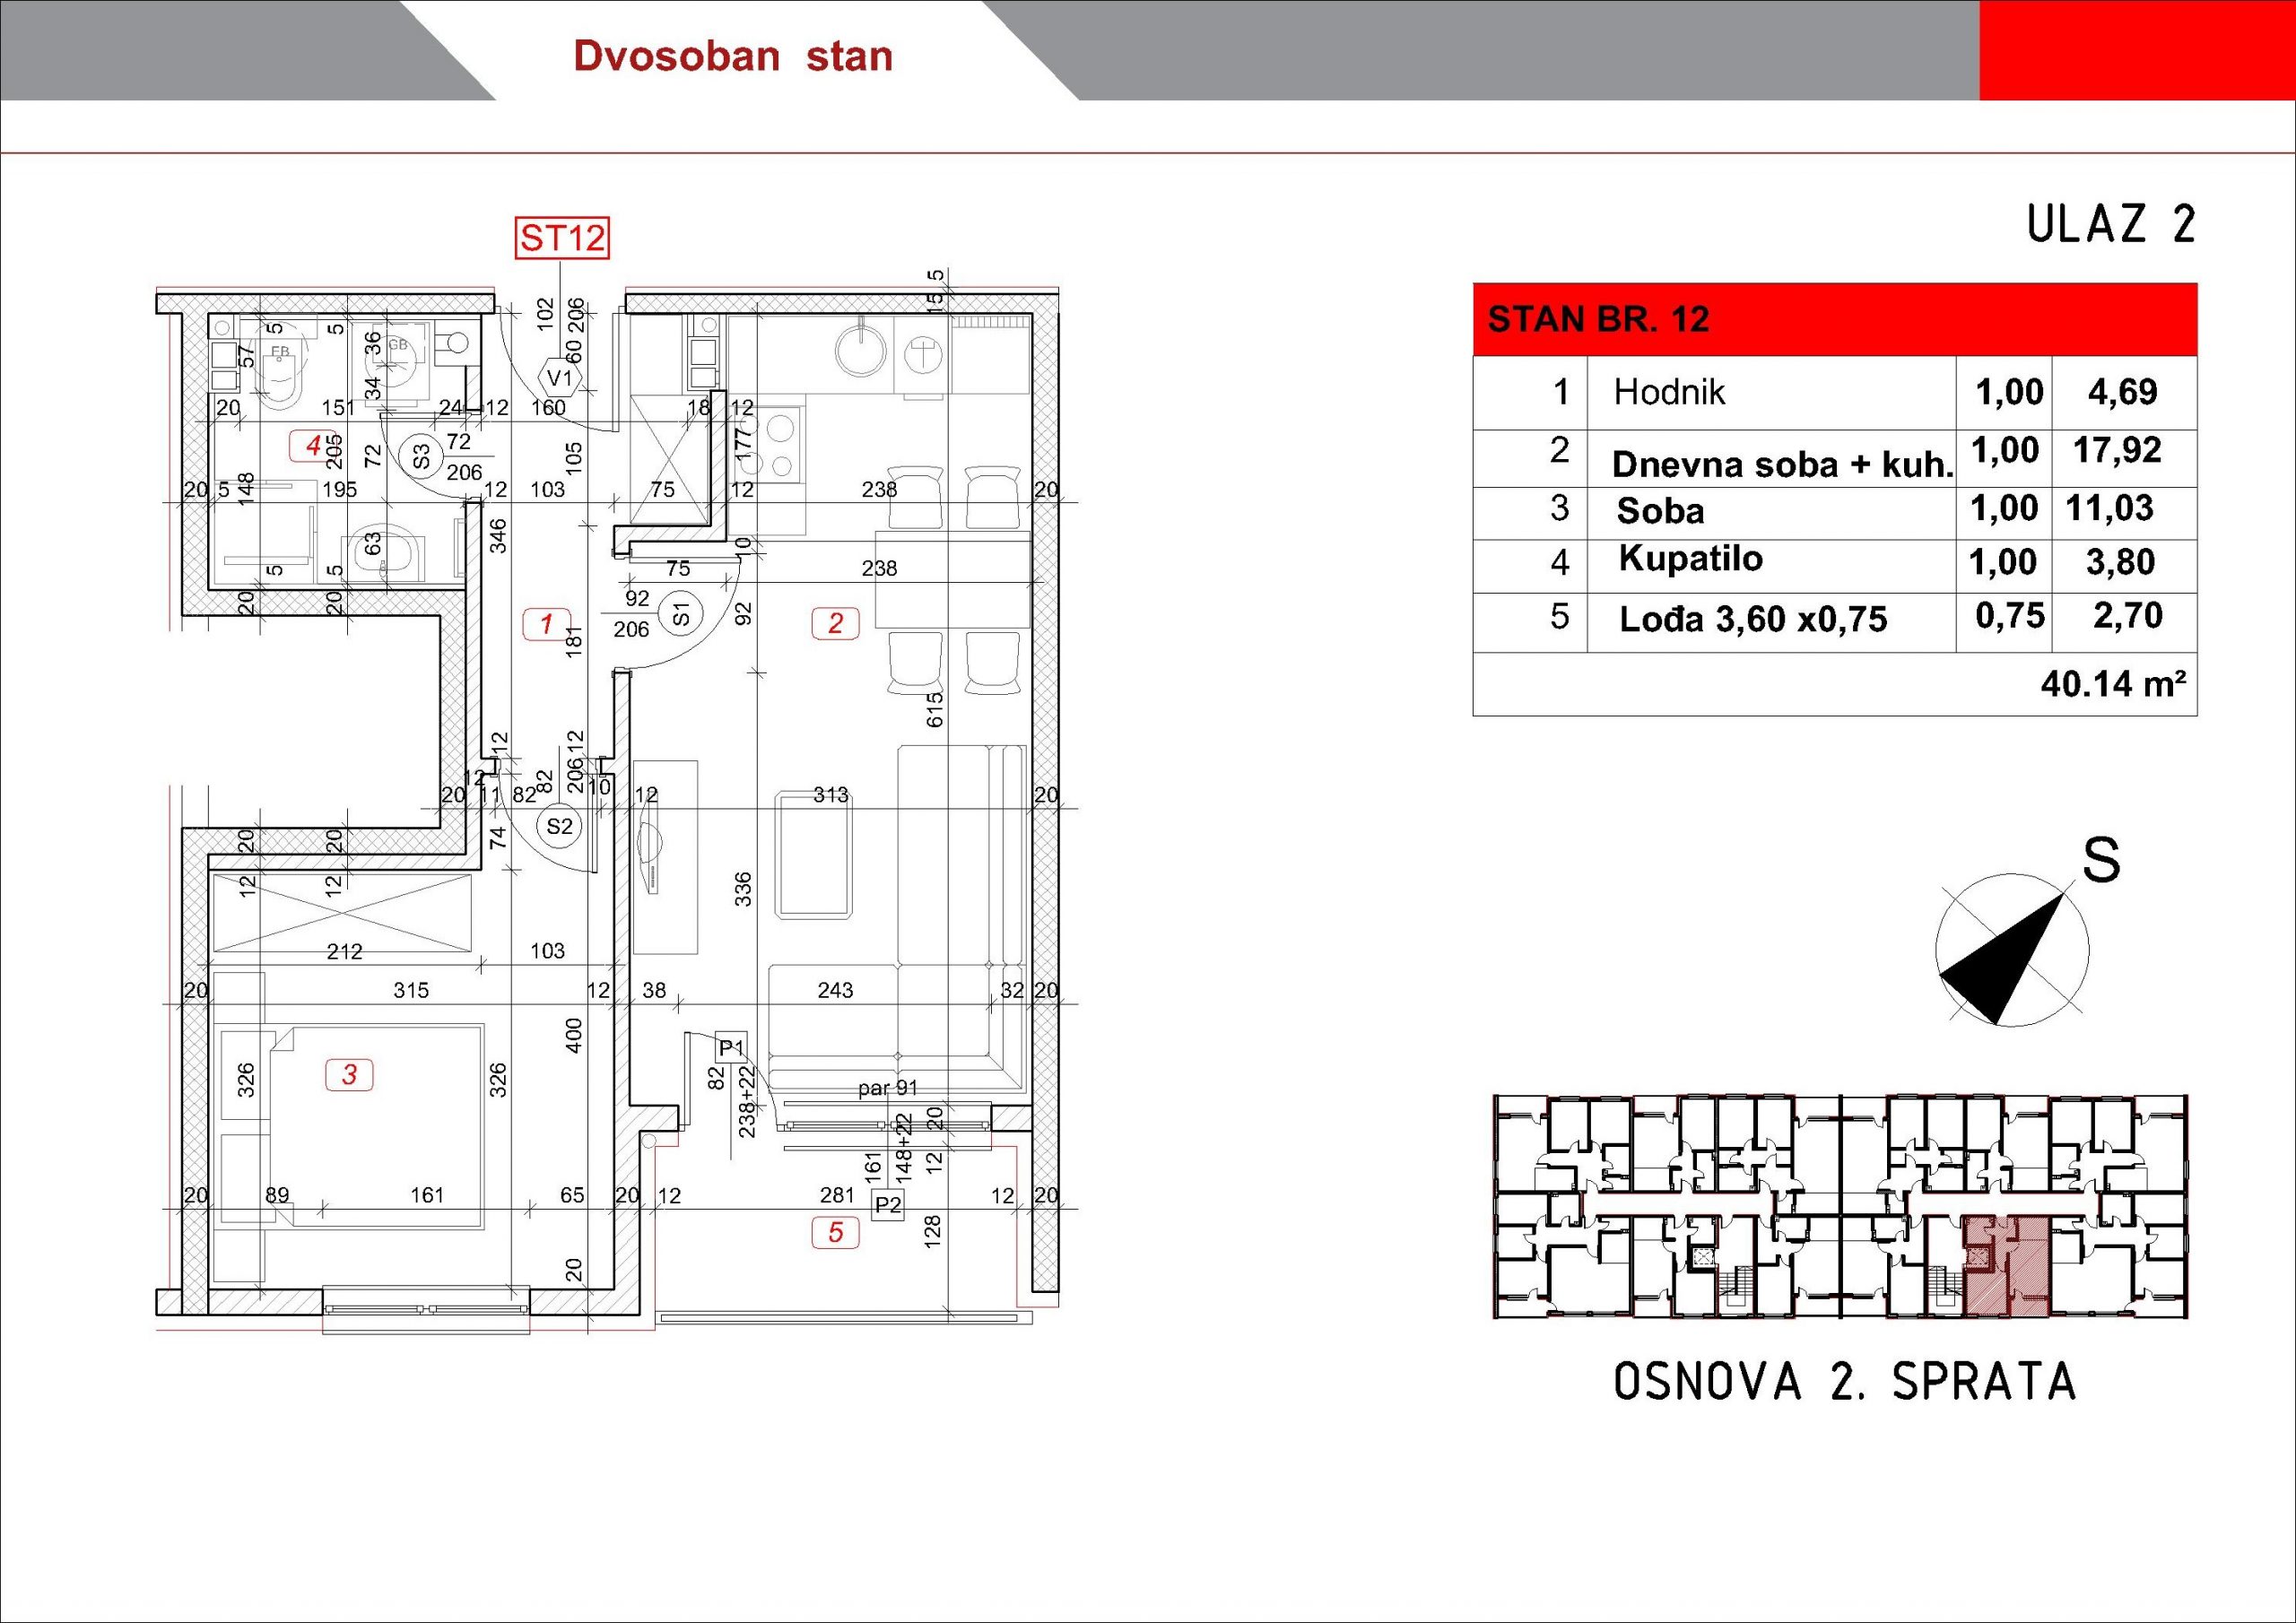The width and height of the screenshot is (2296, 1623).
Task: Click the 40.14 m² total area cell
Action: coord(2112,685)
